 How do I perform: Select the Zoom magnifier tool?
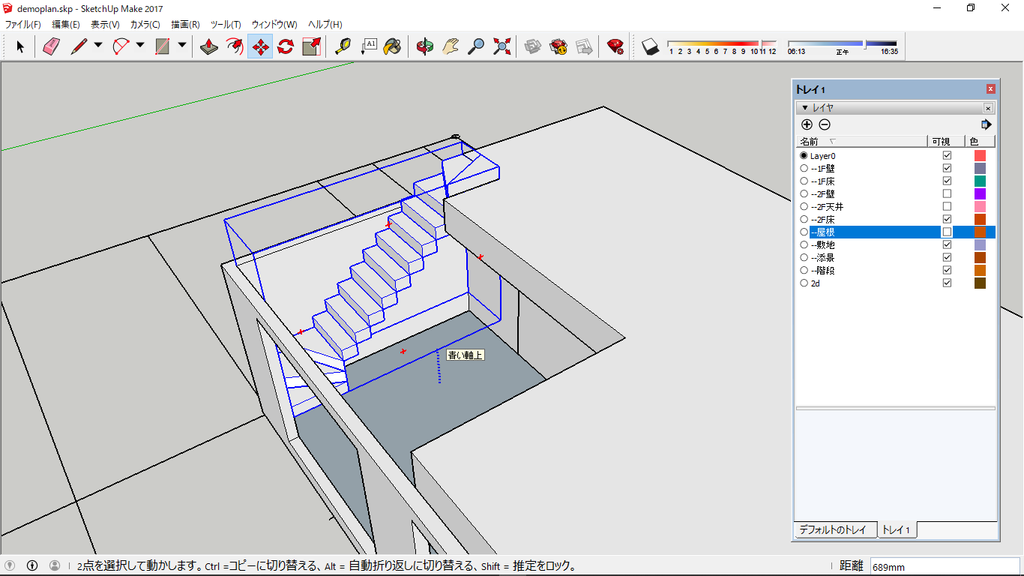coord(476,46)
